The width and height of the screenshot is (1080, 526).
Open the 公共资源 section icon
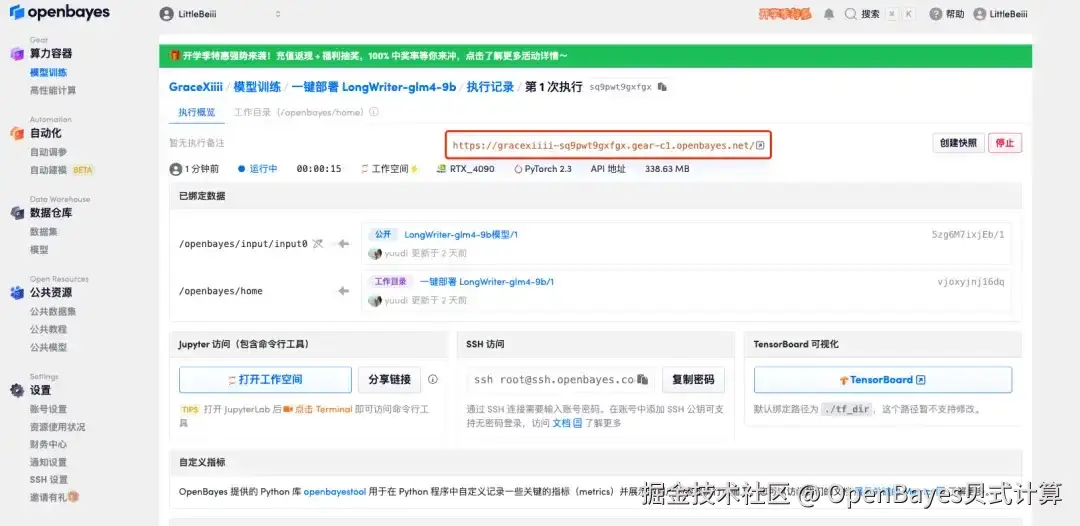[x=17, y=293]
